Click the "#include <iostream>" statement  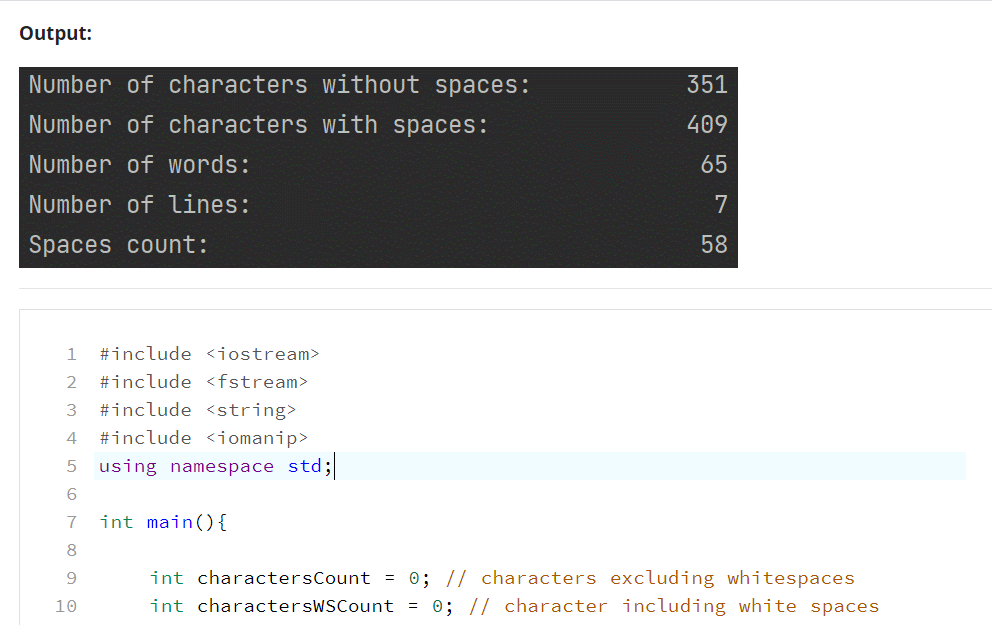(208, 353)
